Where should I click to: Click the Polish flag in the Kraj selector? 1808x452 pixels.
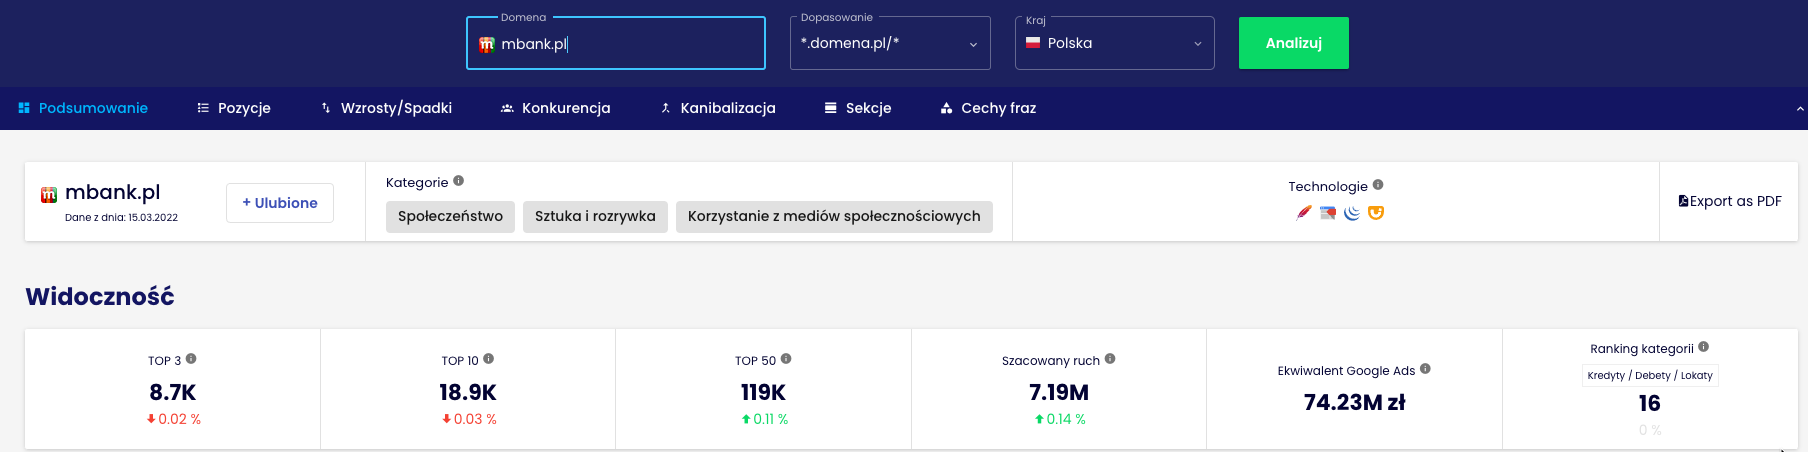1033,43
